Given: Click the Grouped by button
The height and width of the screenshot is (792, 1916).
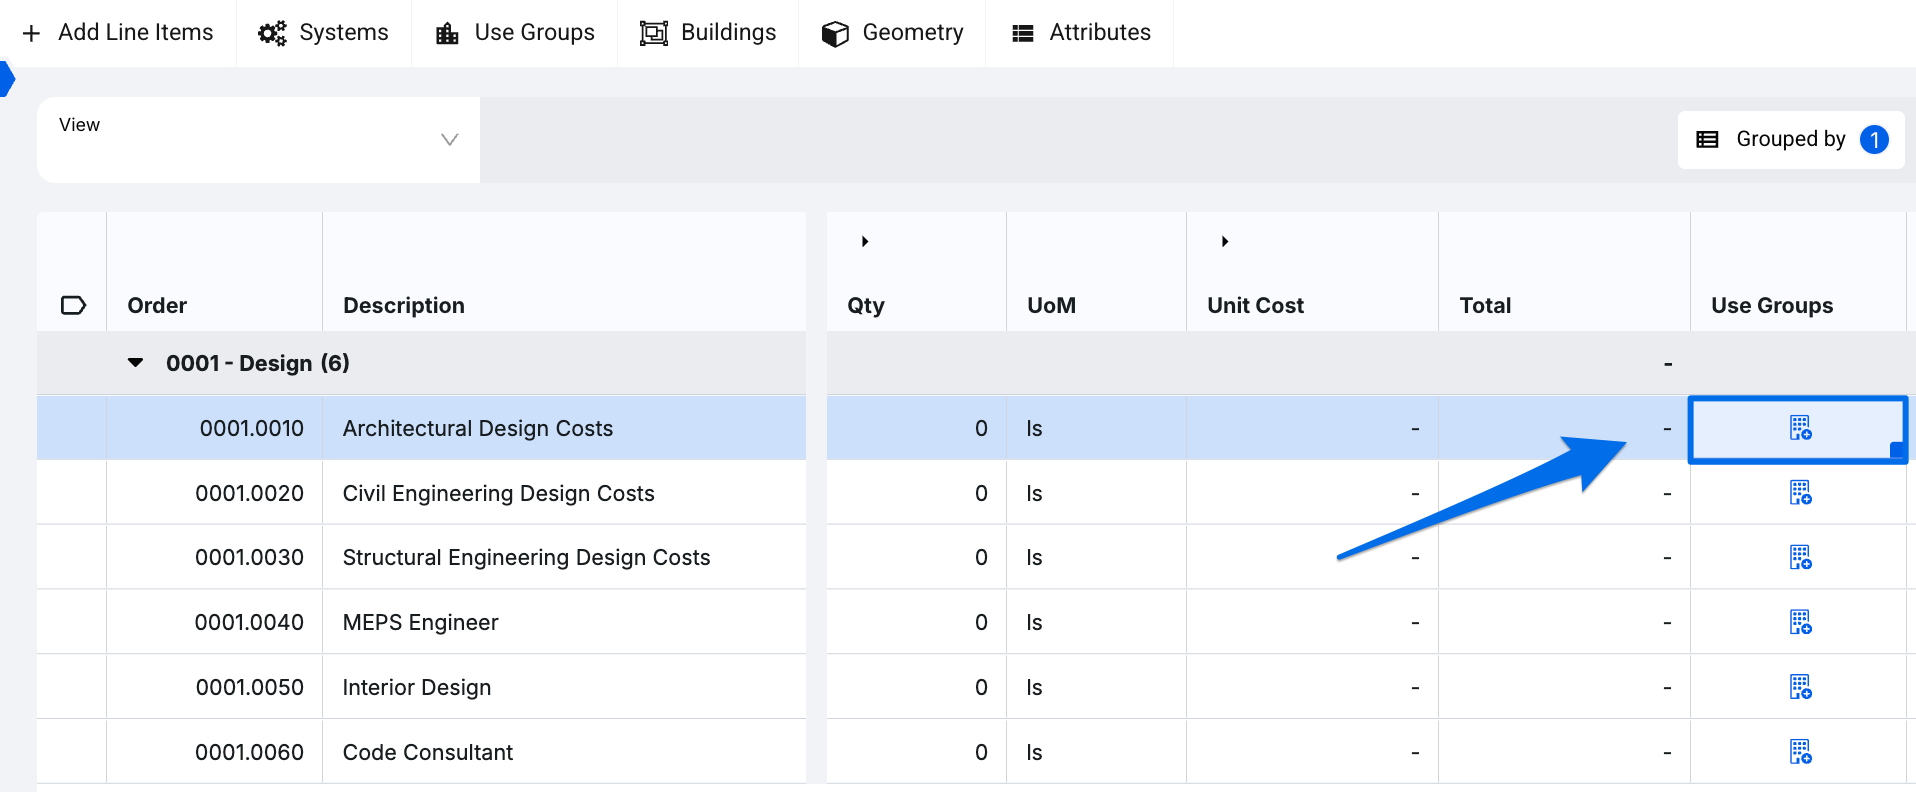Looking at the screenshot, I should coord(1791,140).
